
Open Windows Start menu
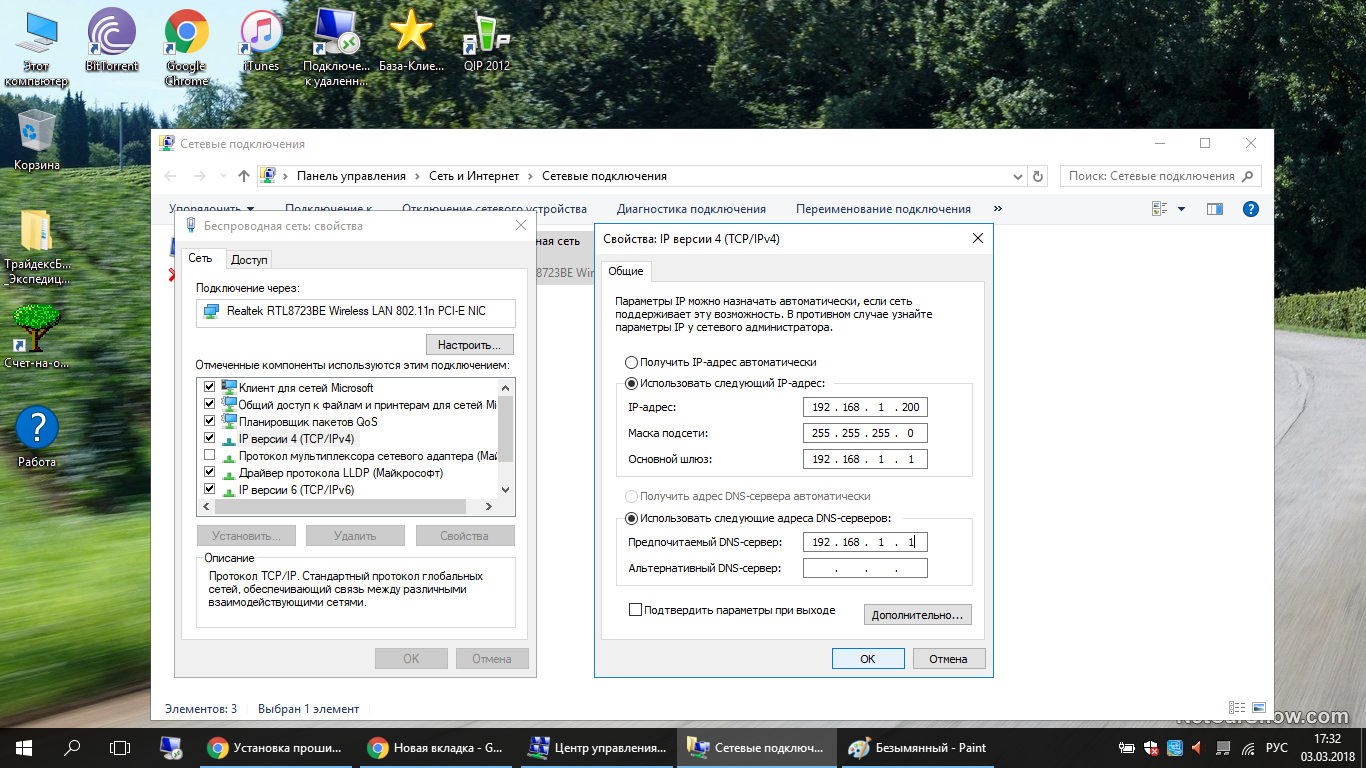click(x=24, y=747)
